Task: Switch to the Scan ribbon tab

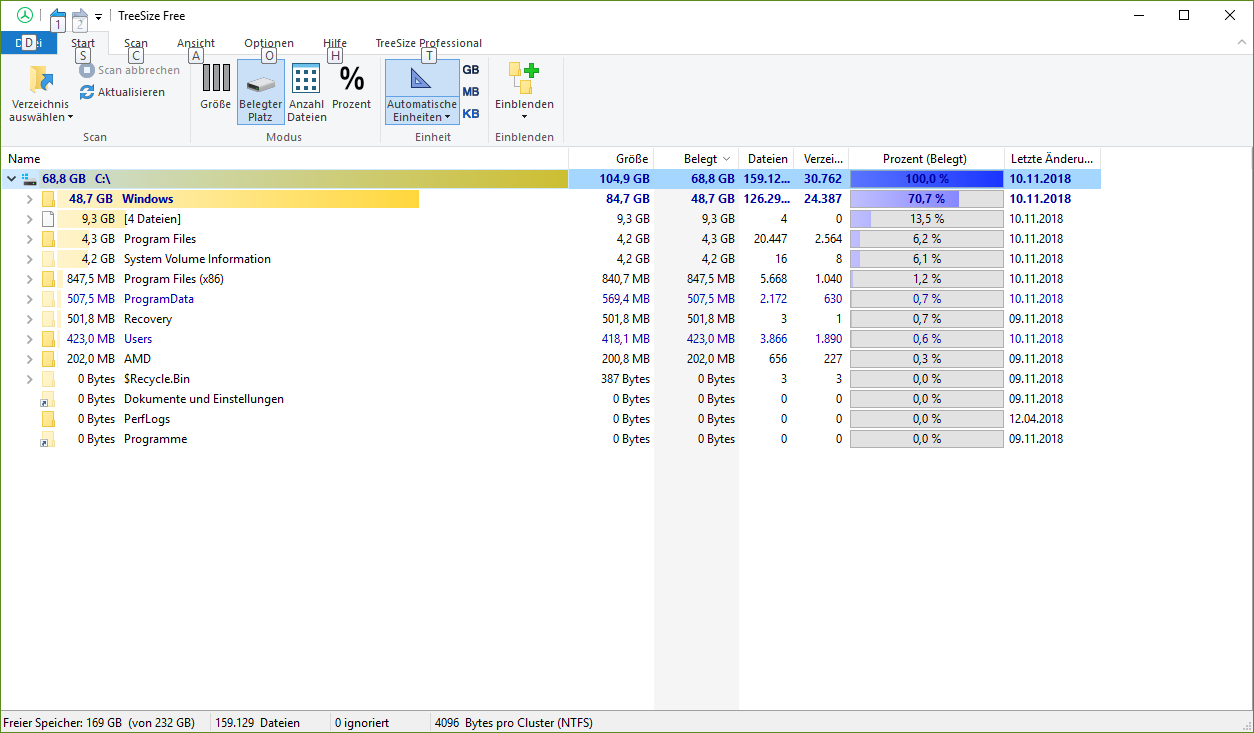Action: point(136,43)
